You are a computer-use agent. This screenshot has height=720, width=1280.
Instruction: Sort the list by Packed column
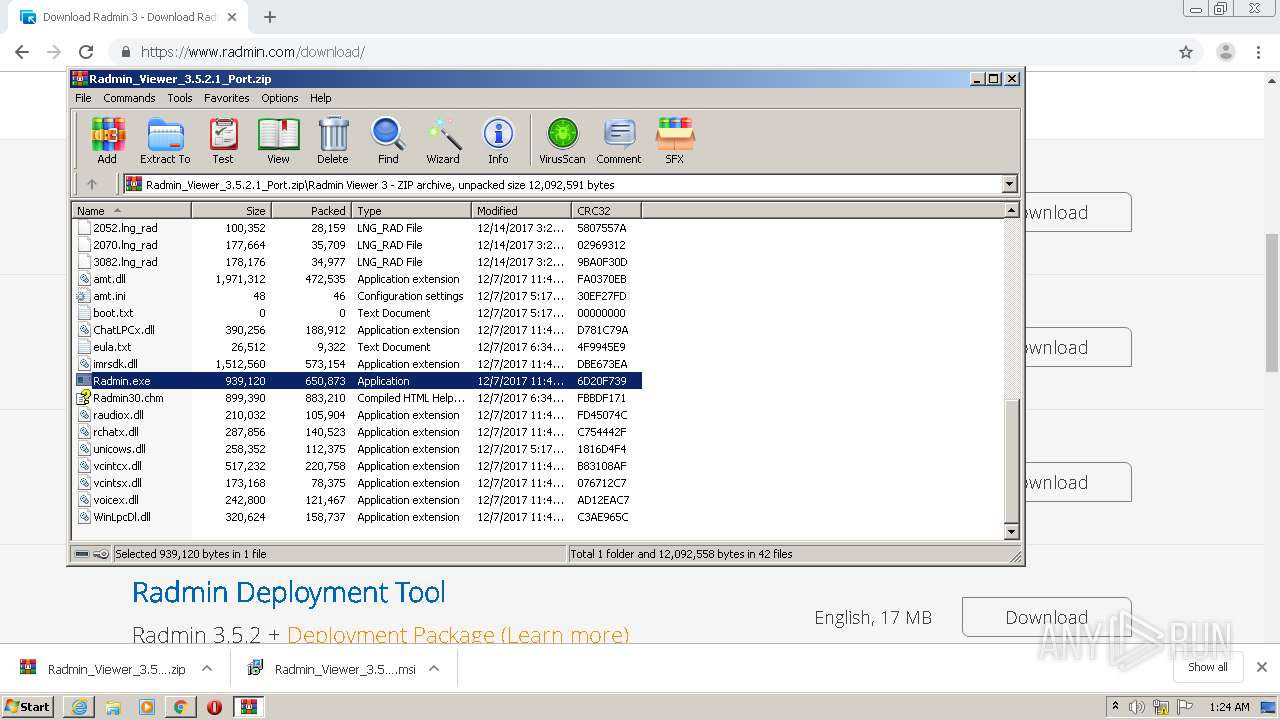(311, 211)
